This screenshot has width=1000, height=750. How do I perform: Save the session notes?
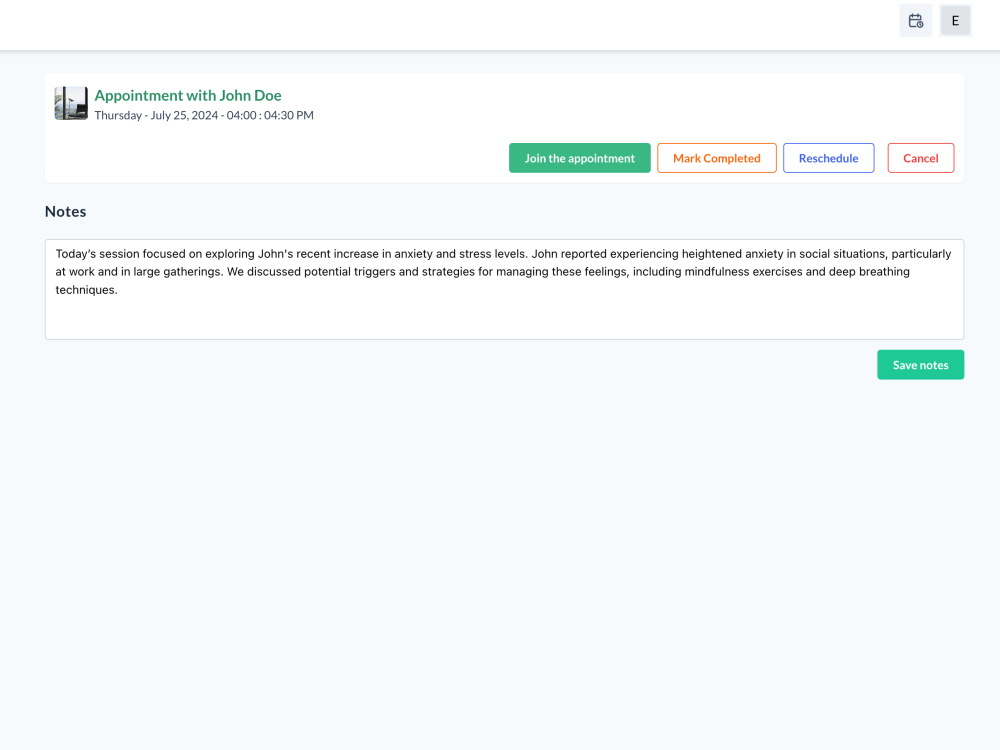pyautogui.click(x=920, y=365)
